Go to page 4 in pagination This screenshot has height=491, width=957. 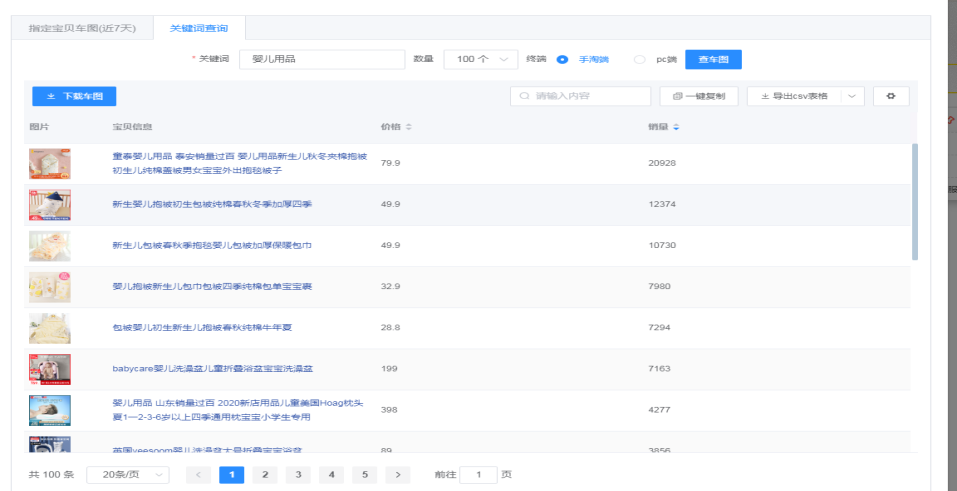(x=331, y=475)
